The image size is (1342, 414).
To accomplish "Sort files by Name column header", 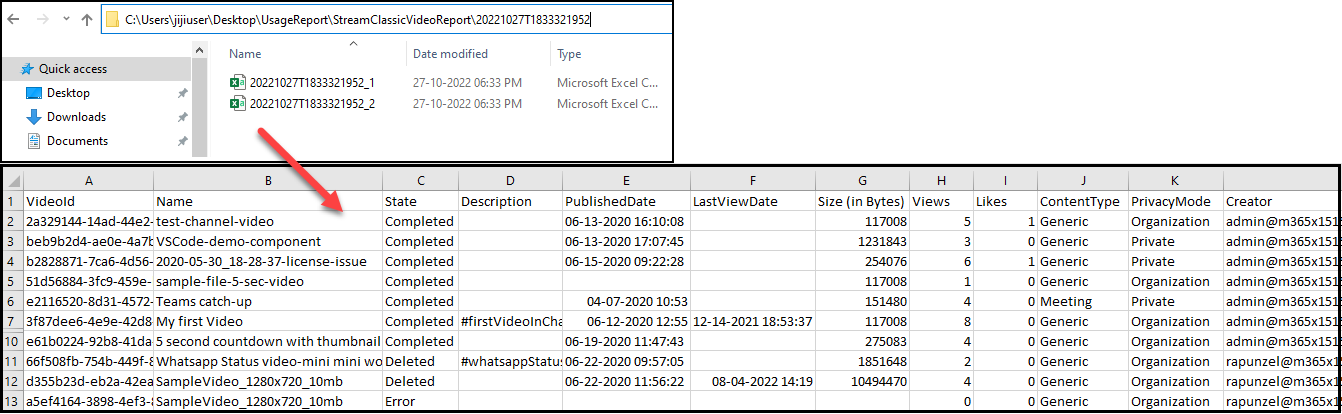I will click(245, 54).
